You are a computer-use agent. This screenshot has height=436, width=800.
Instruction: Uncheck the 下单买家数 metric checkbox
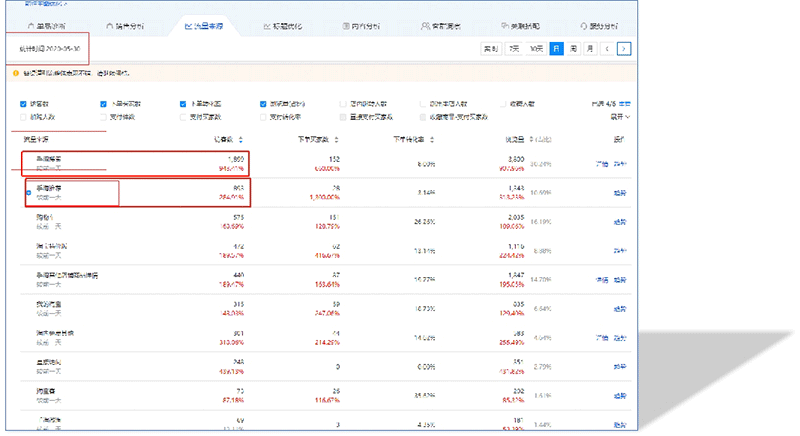point(103,103)
